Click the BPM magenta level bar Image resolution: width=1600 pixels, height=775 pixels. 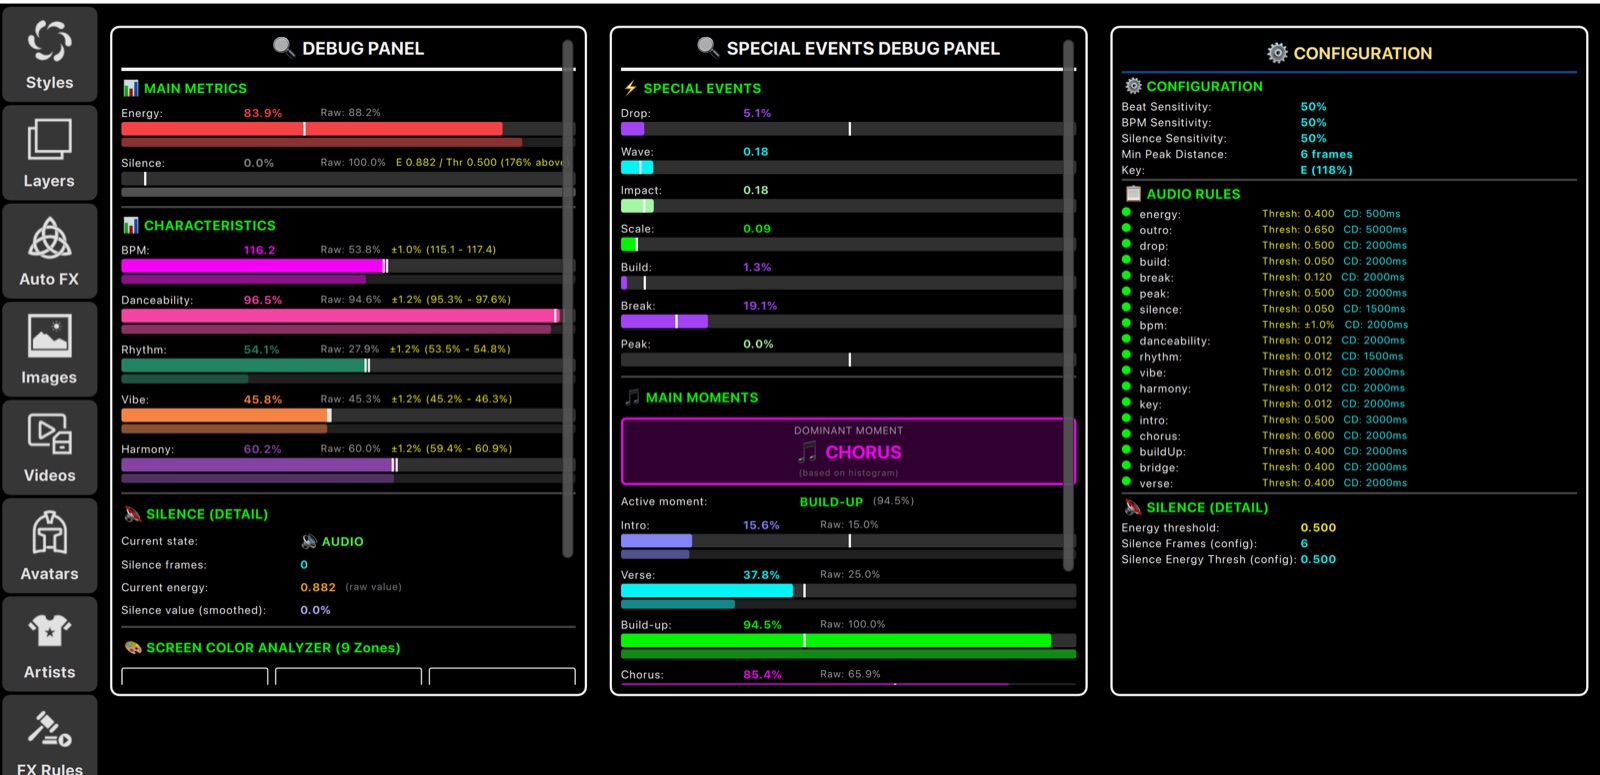[348, 266]
